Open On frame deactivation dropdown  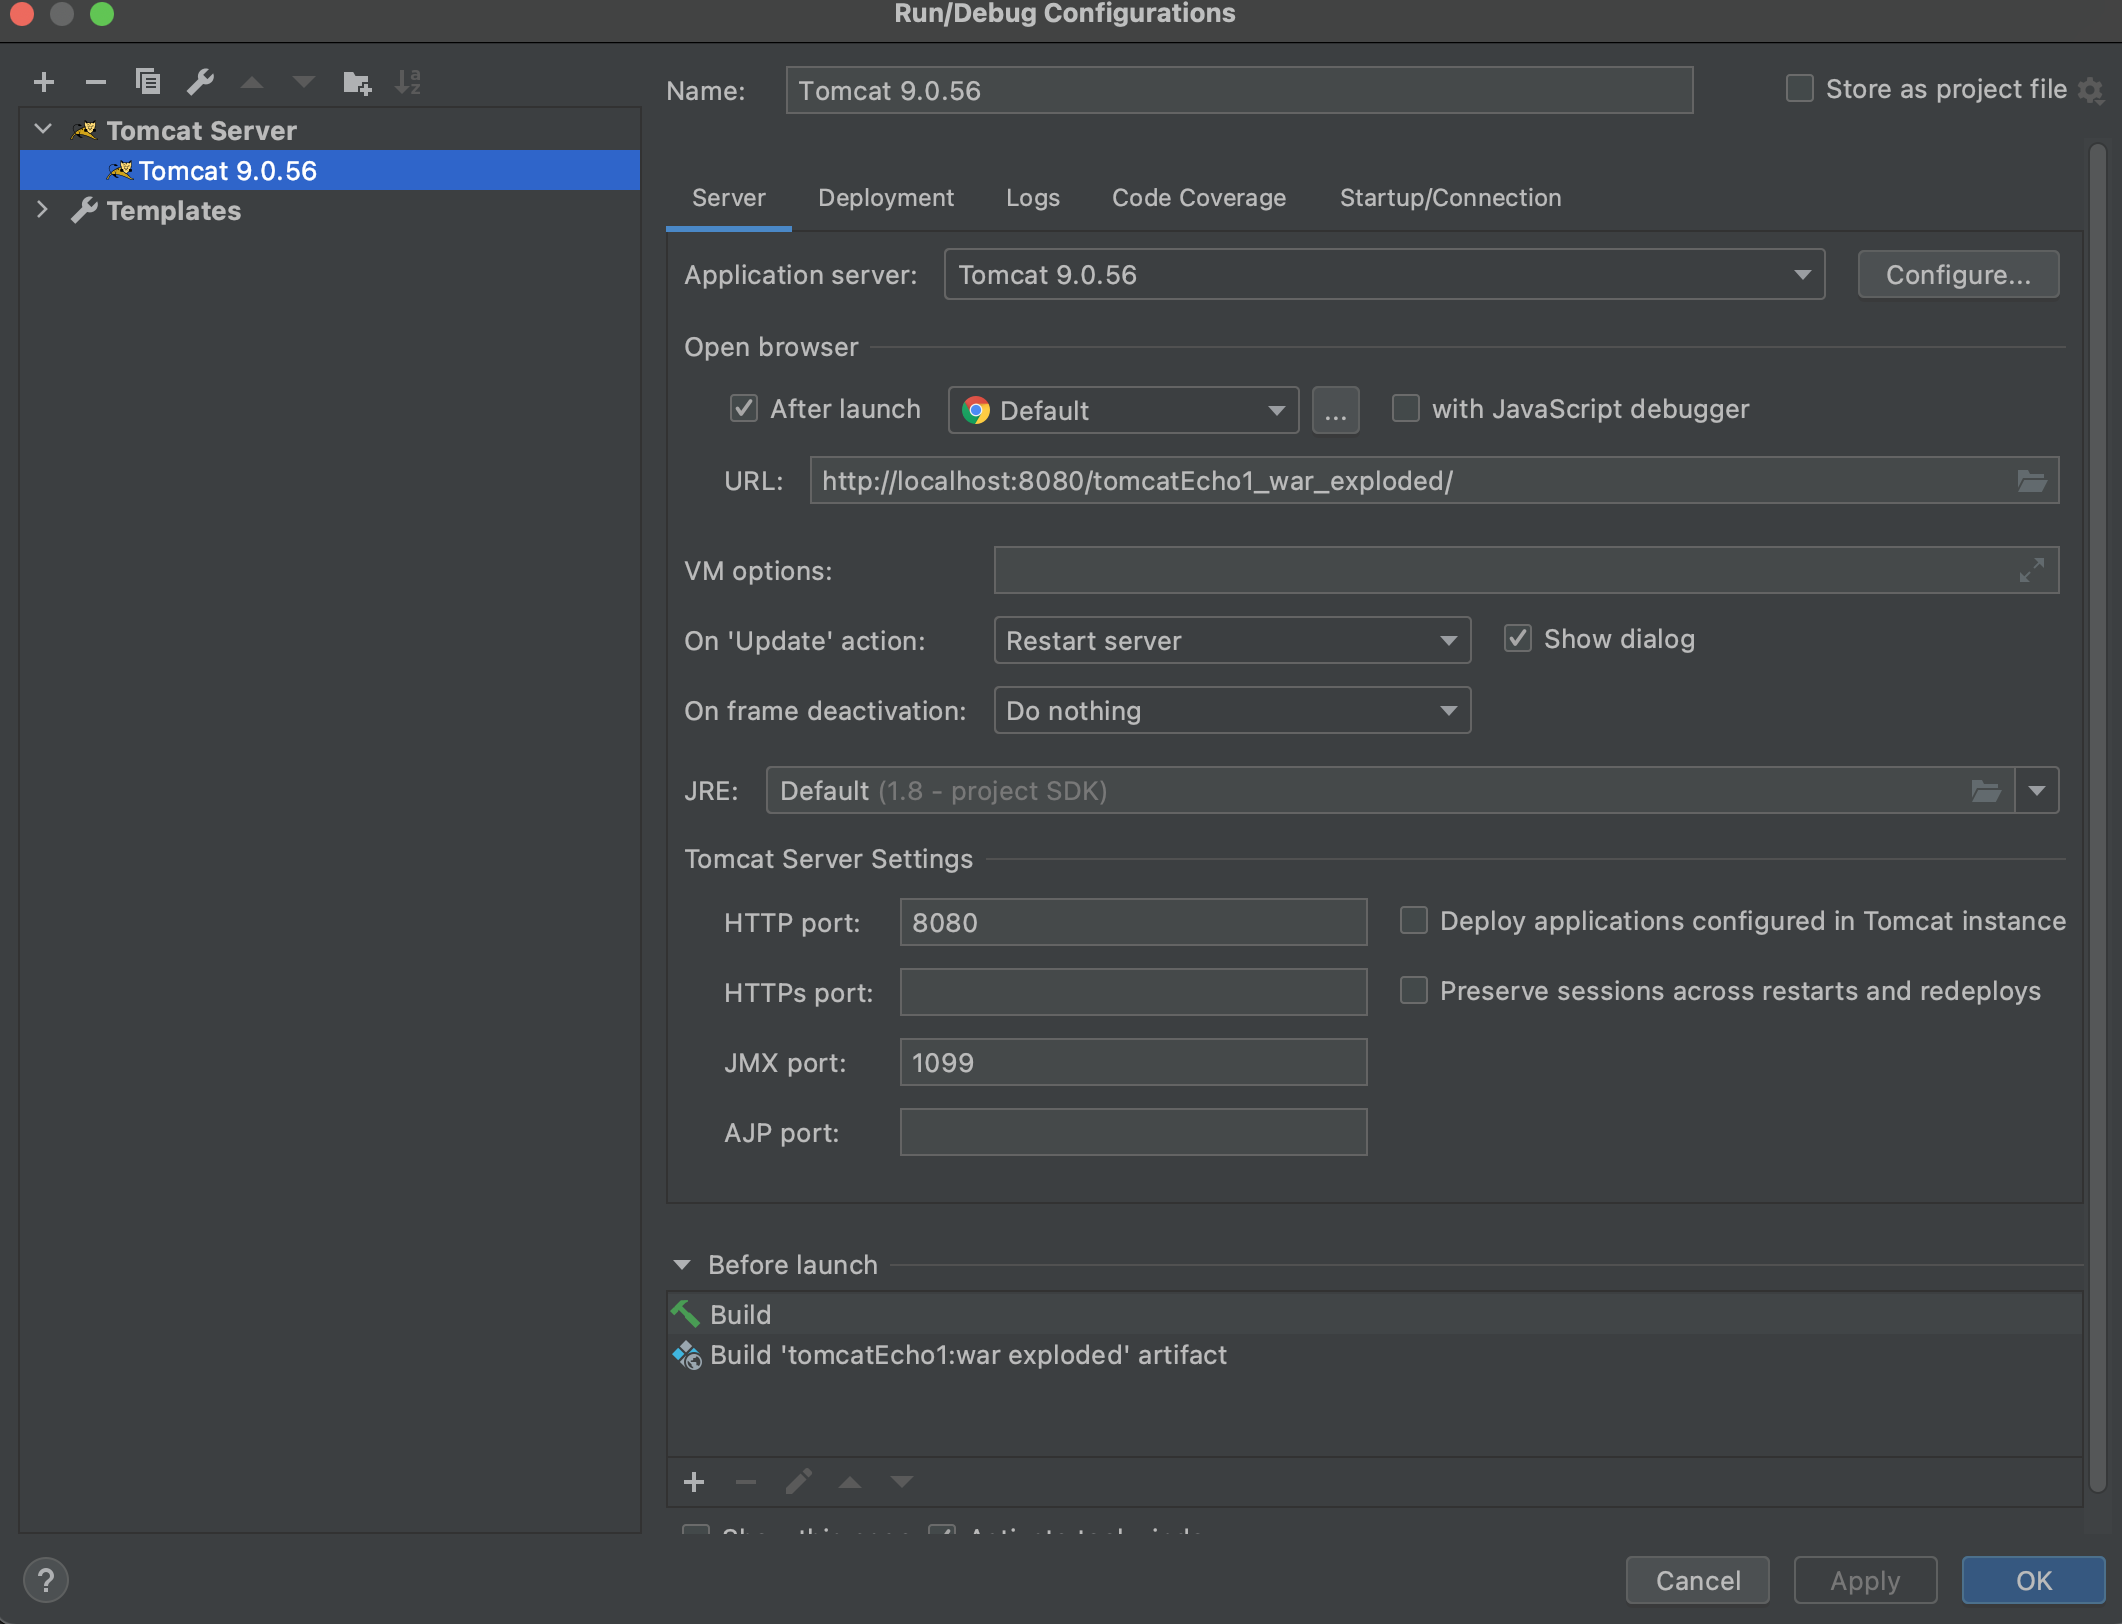[1232, 710]
